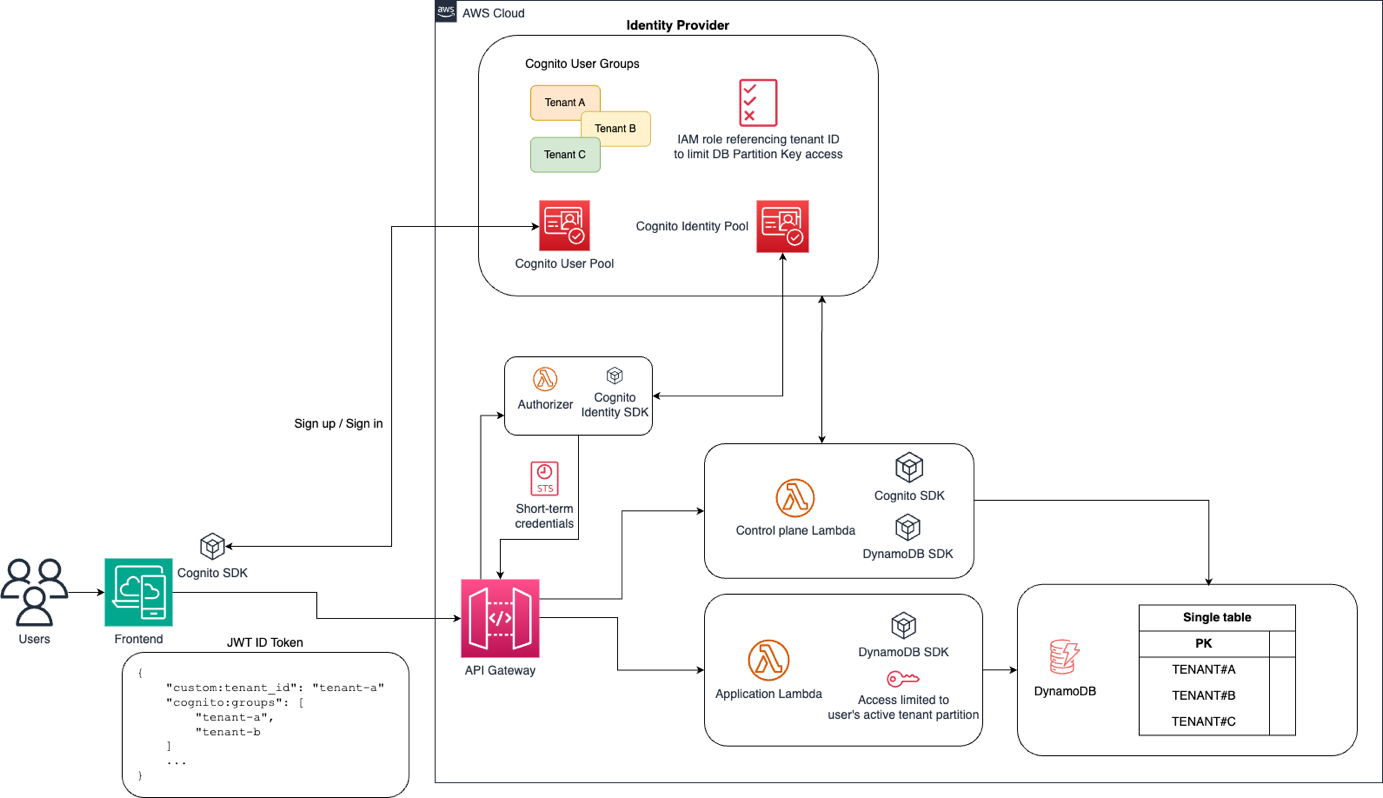This screenshot has width=1383, height=798.
Task: Click the "Identity Provider" heading
Action: pyautogui.click(x=678, y=25)
